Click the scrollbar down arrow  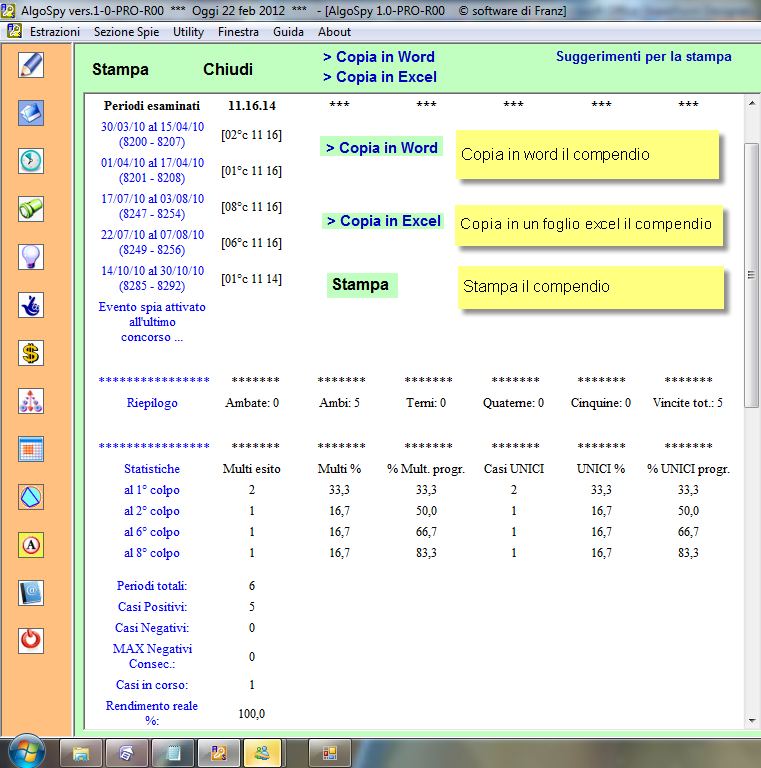[752, 720]
